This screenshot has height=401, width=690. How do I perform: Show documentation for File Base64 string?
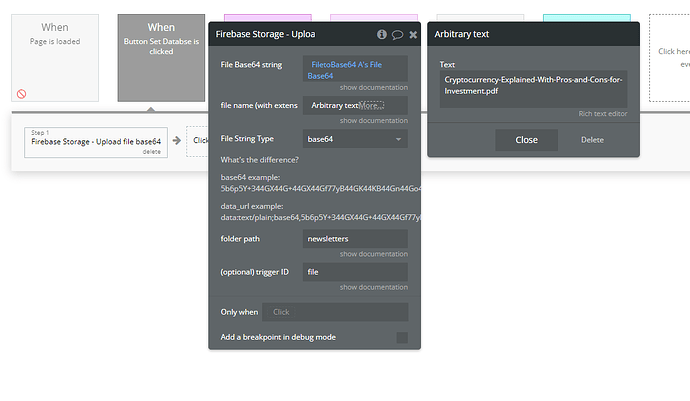click(374, 88)
